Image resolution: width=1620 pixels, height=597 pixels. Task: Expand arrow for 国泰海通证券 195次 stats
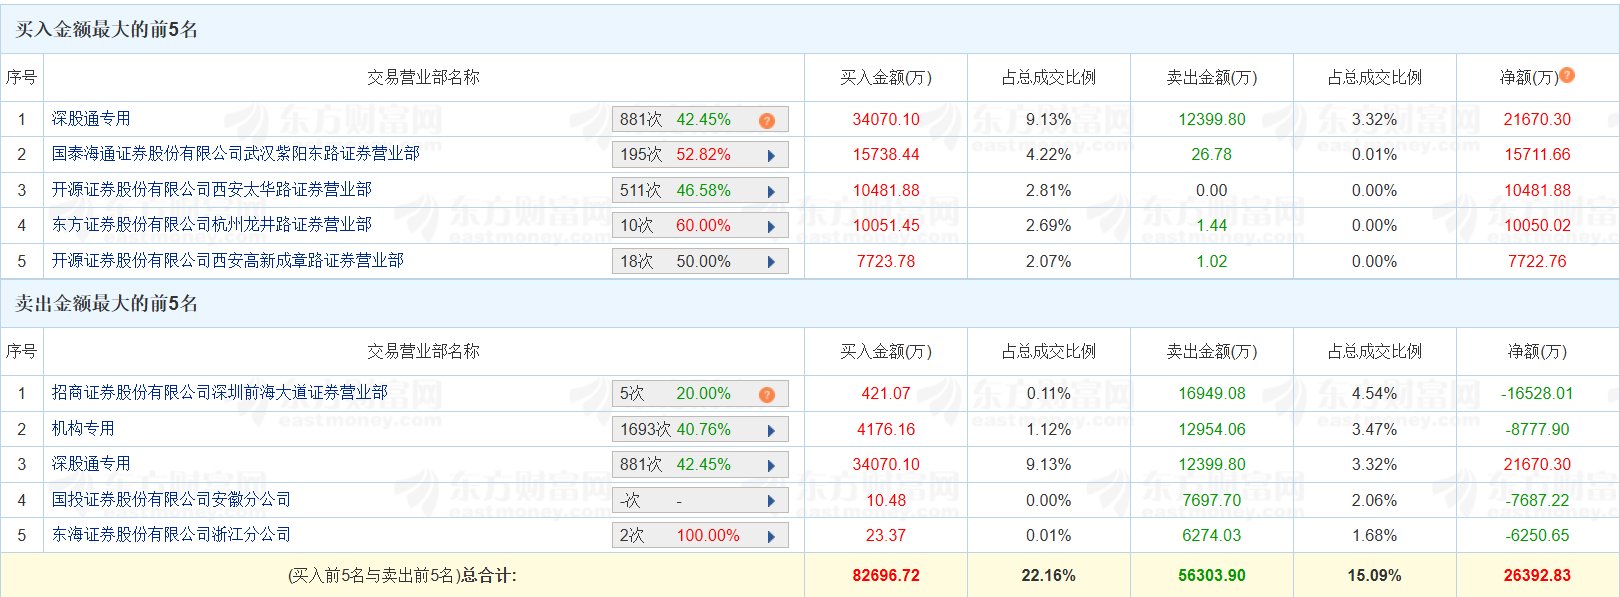(771, 156)
